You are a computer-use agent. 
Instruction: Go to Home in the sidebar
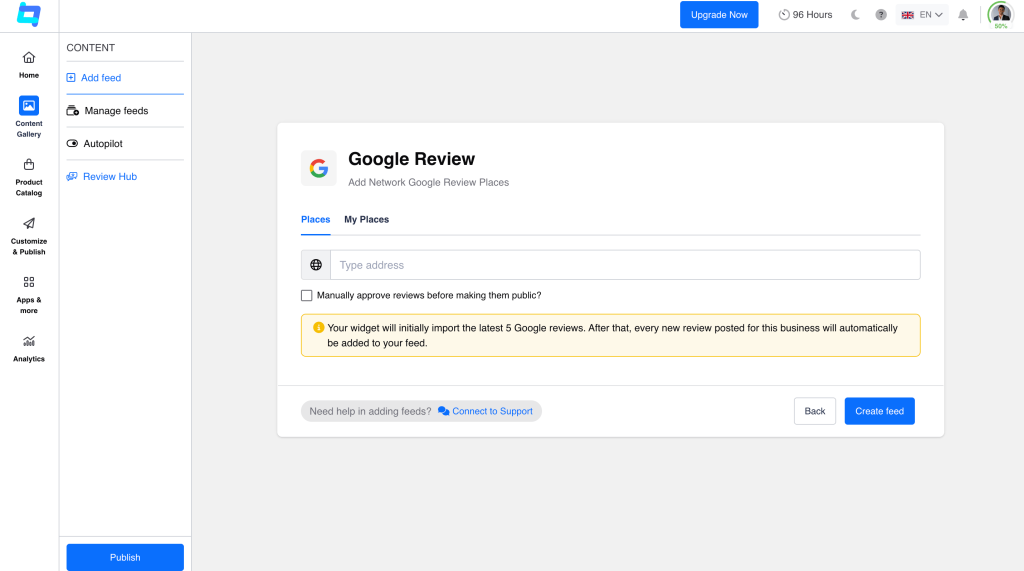click(29, 65)
